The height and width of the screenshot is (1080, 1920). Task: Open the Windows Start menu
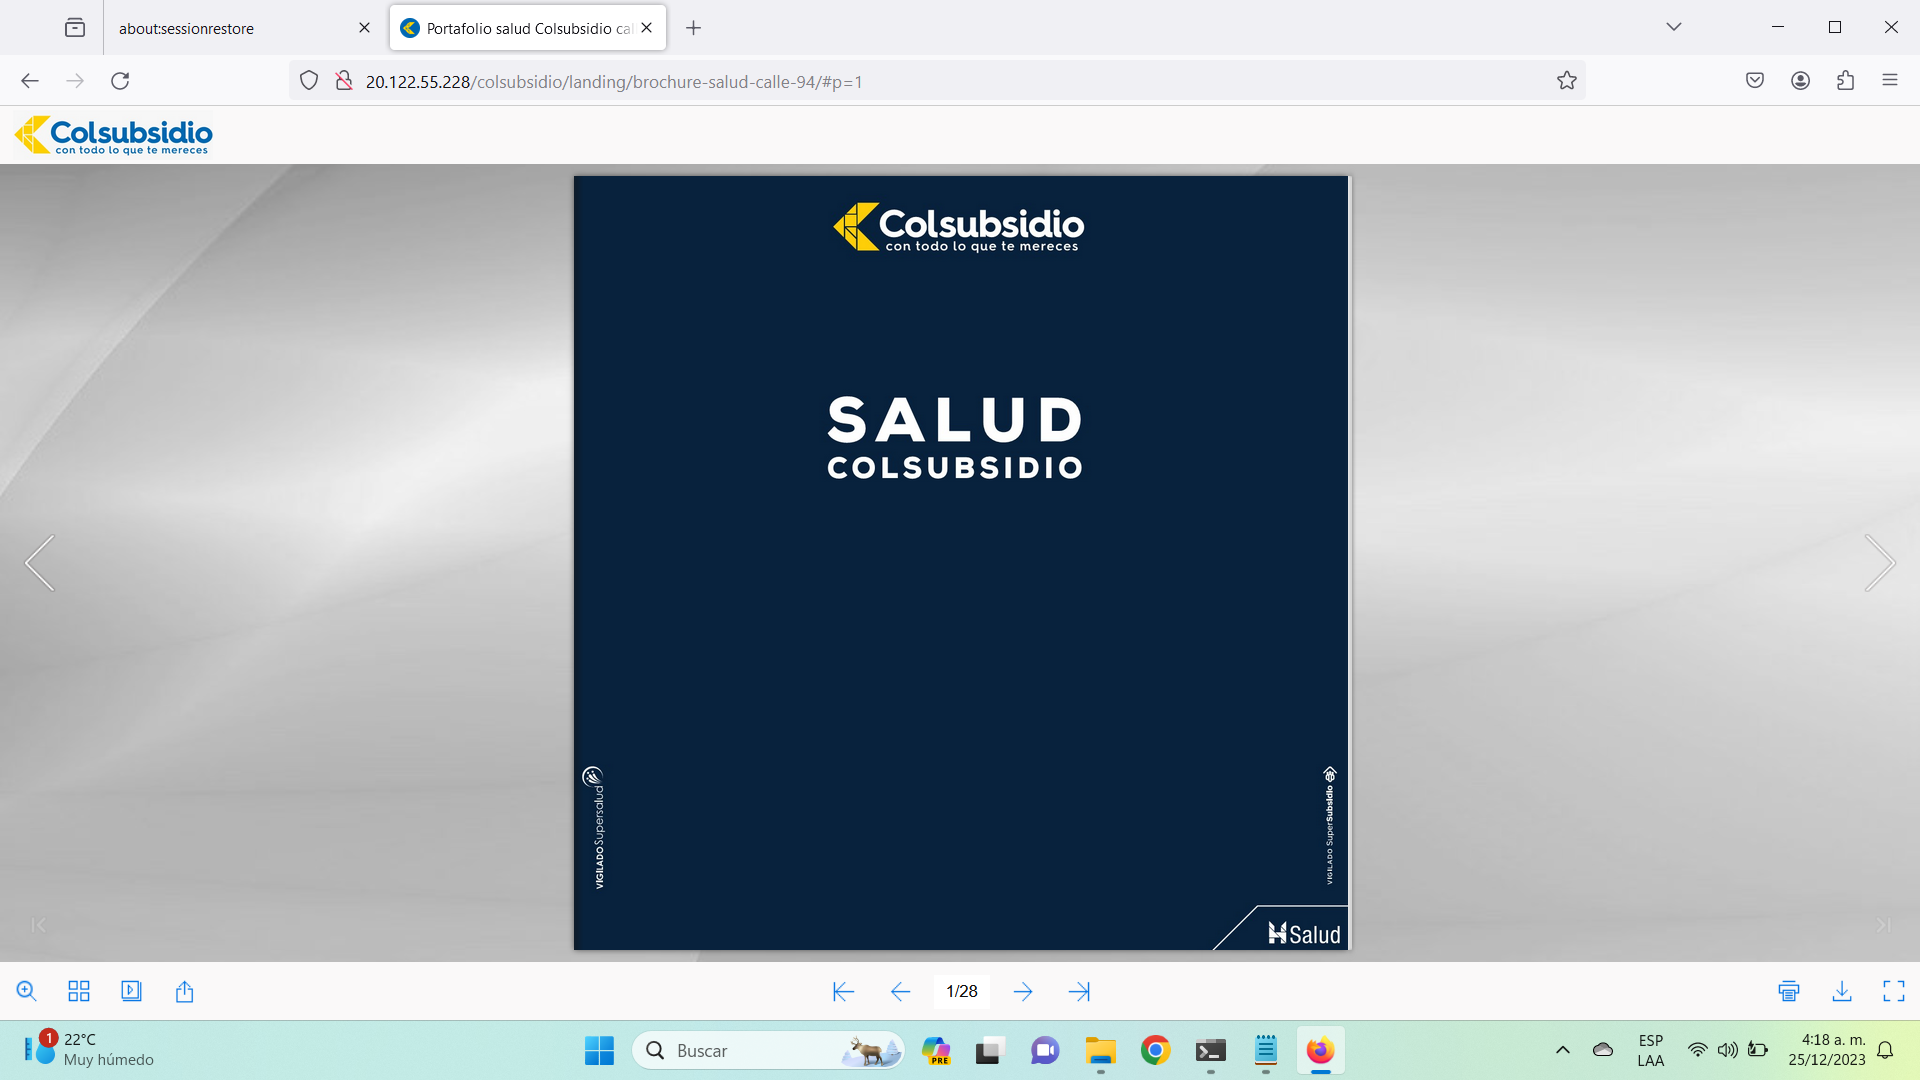599,1051
